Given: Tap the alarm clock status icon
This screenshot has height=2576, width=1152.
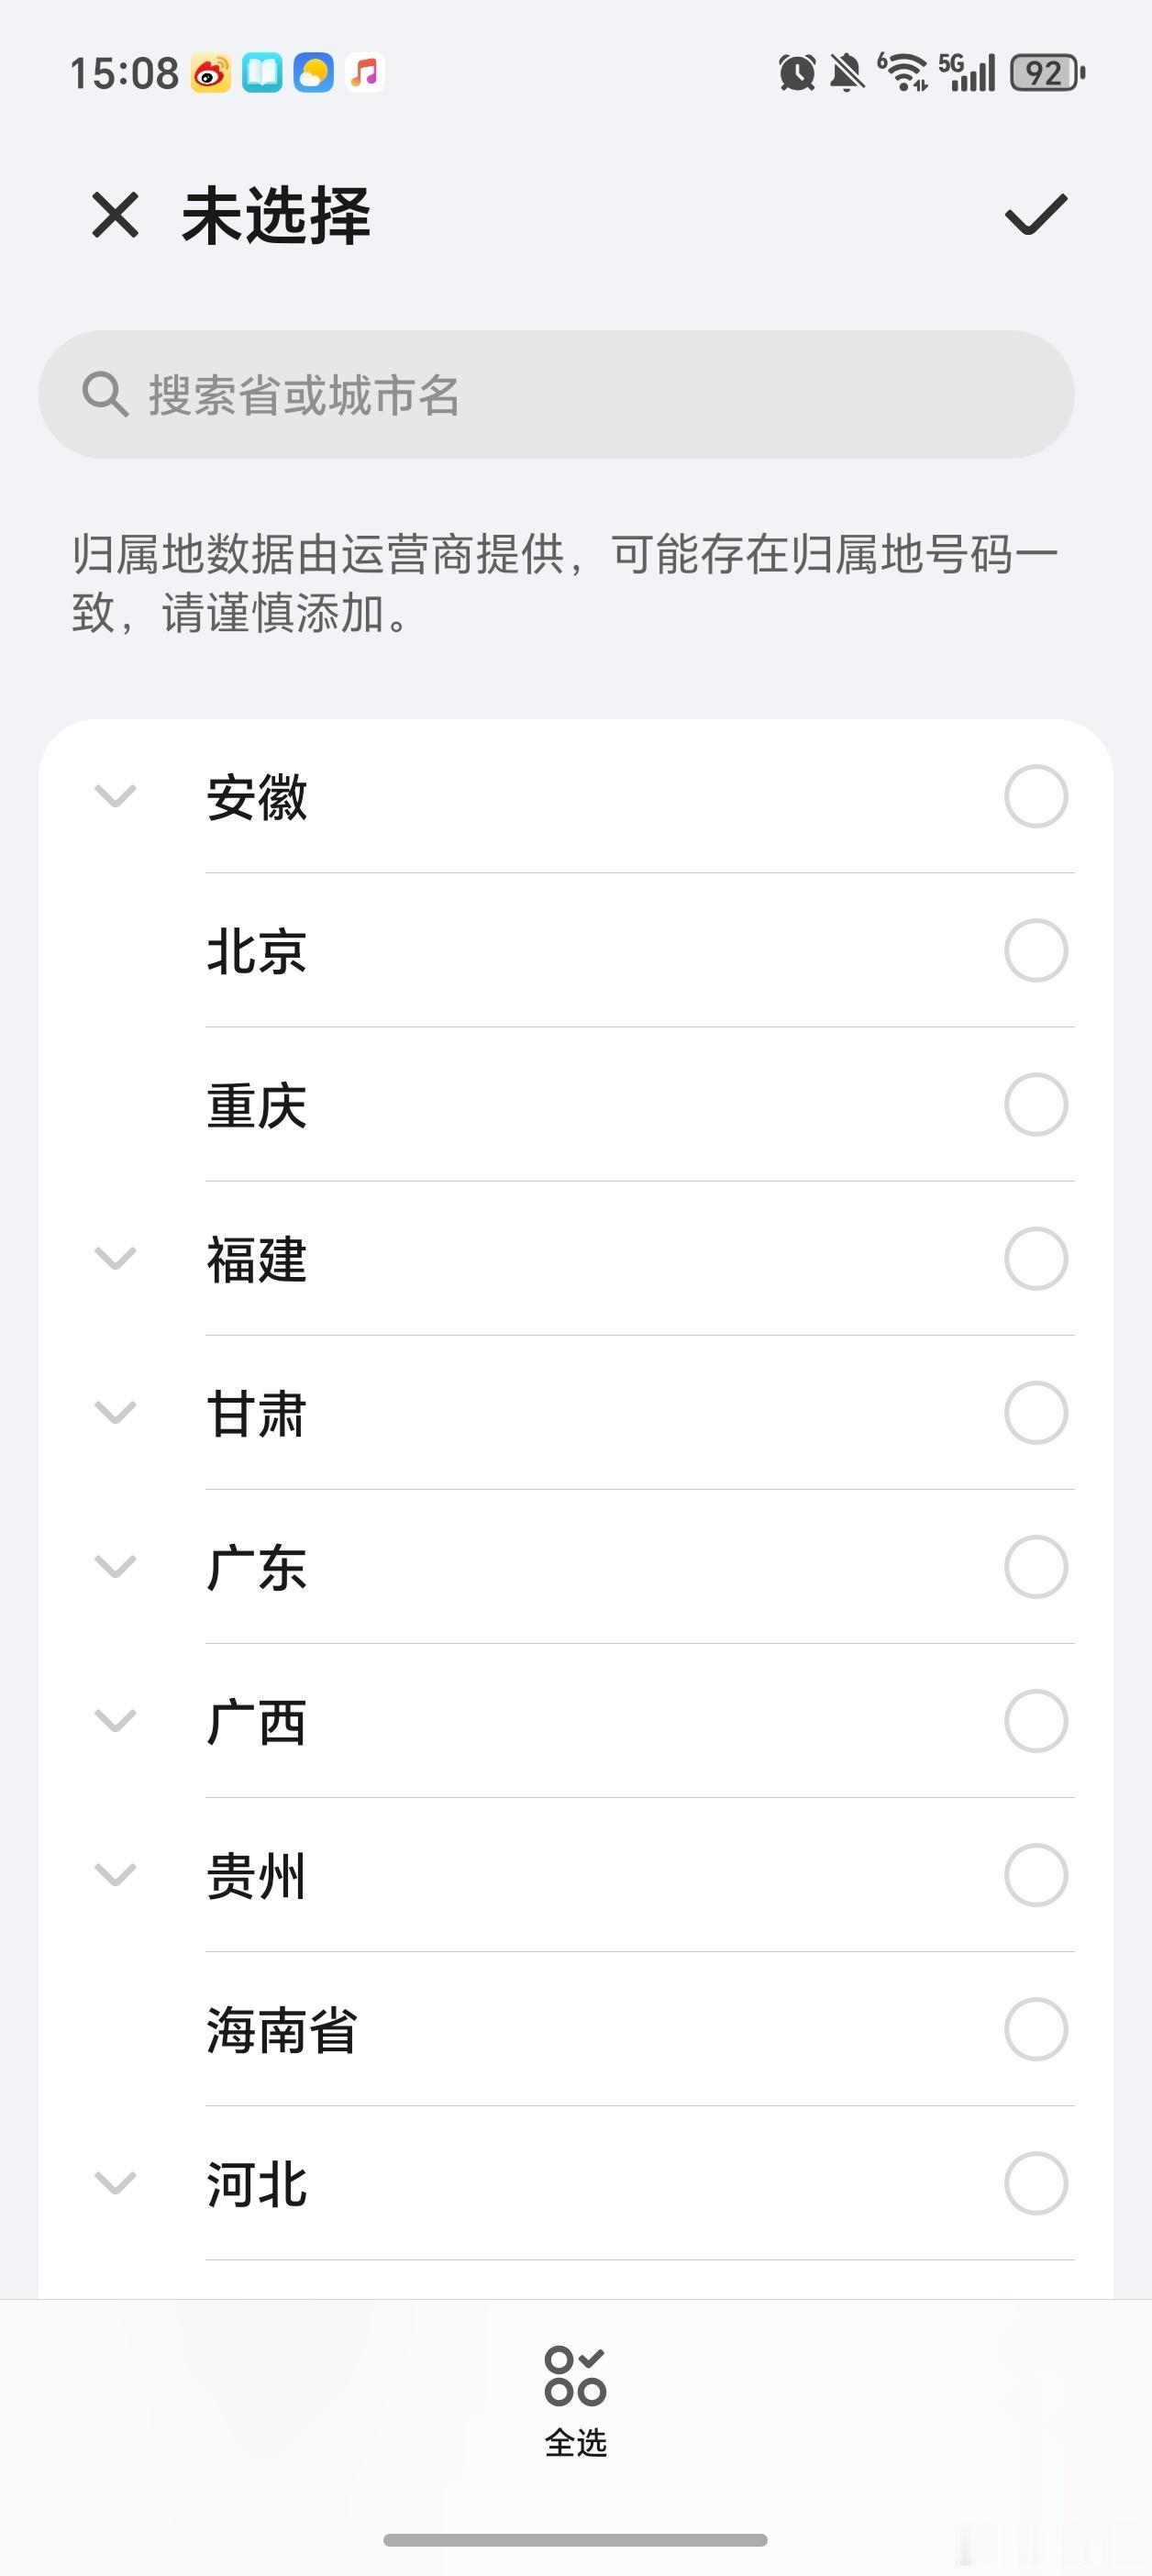Looking at the screenshot, I should pyautogui.click(x=797, y=73).
